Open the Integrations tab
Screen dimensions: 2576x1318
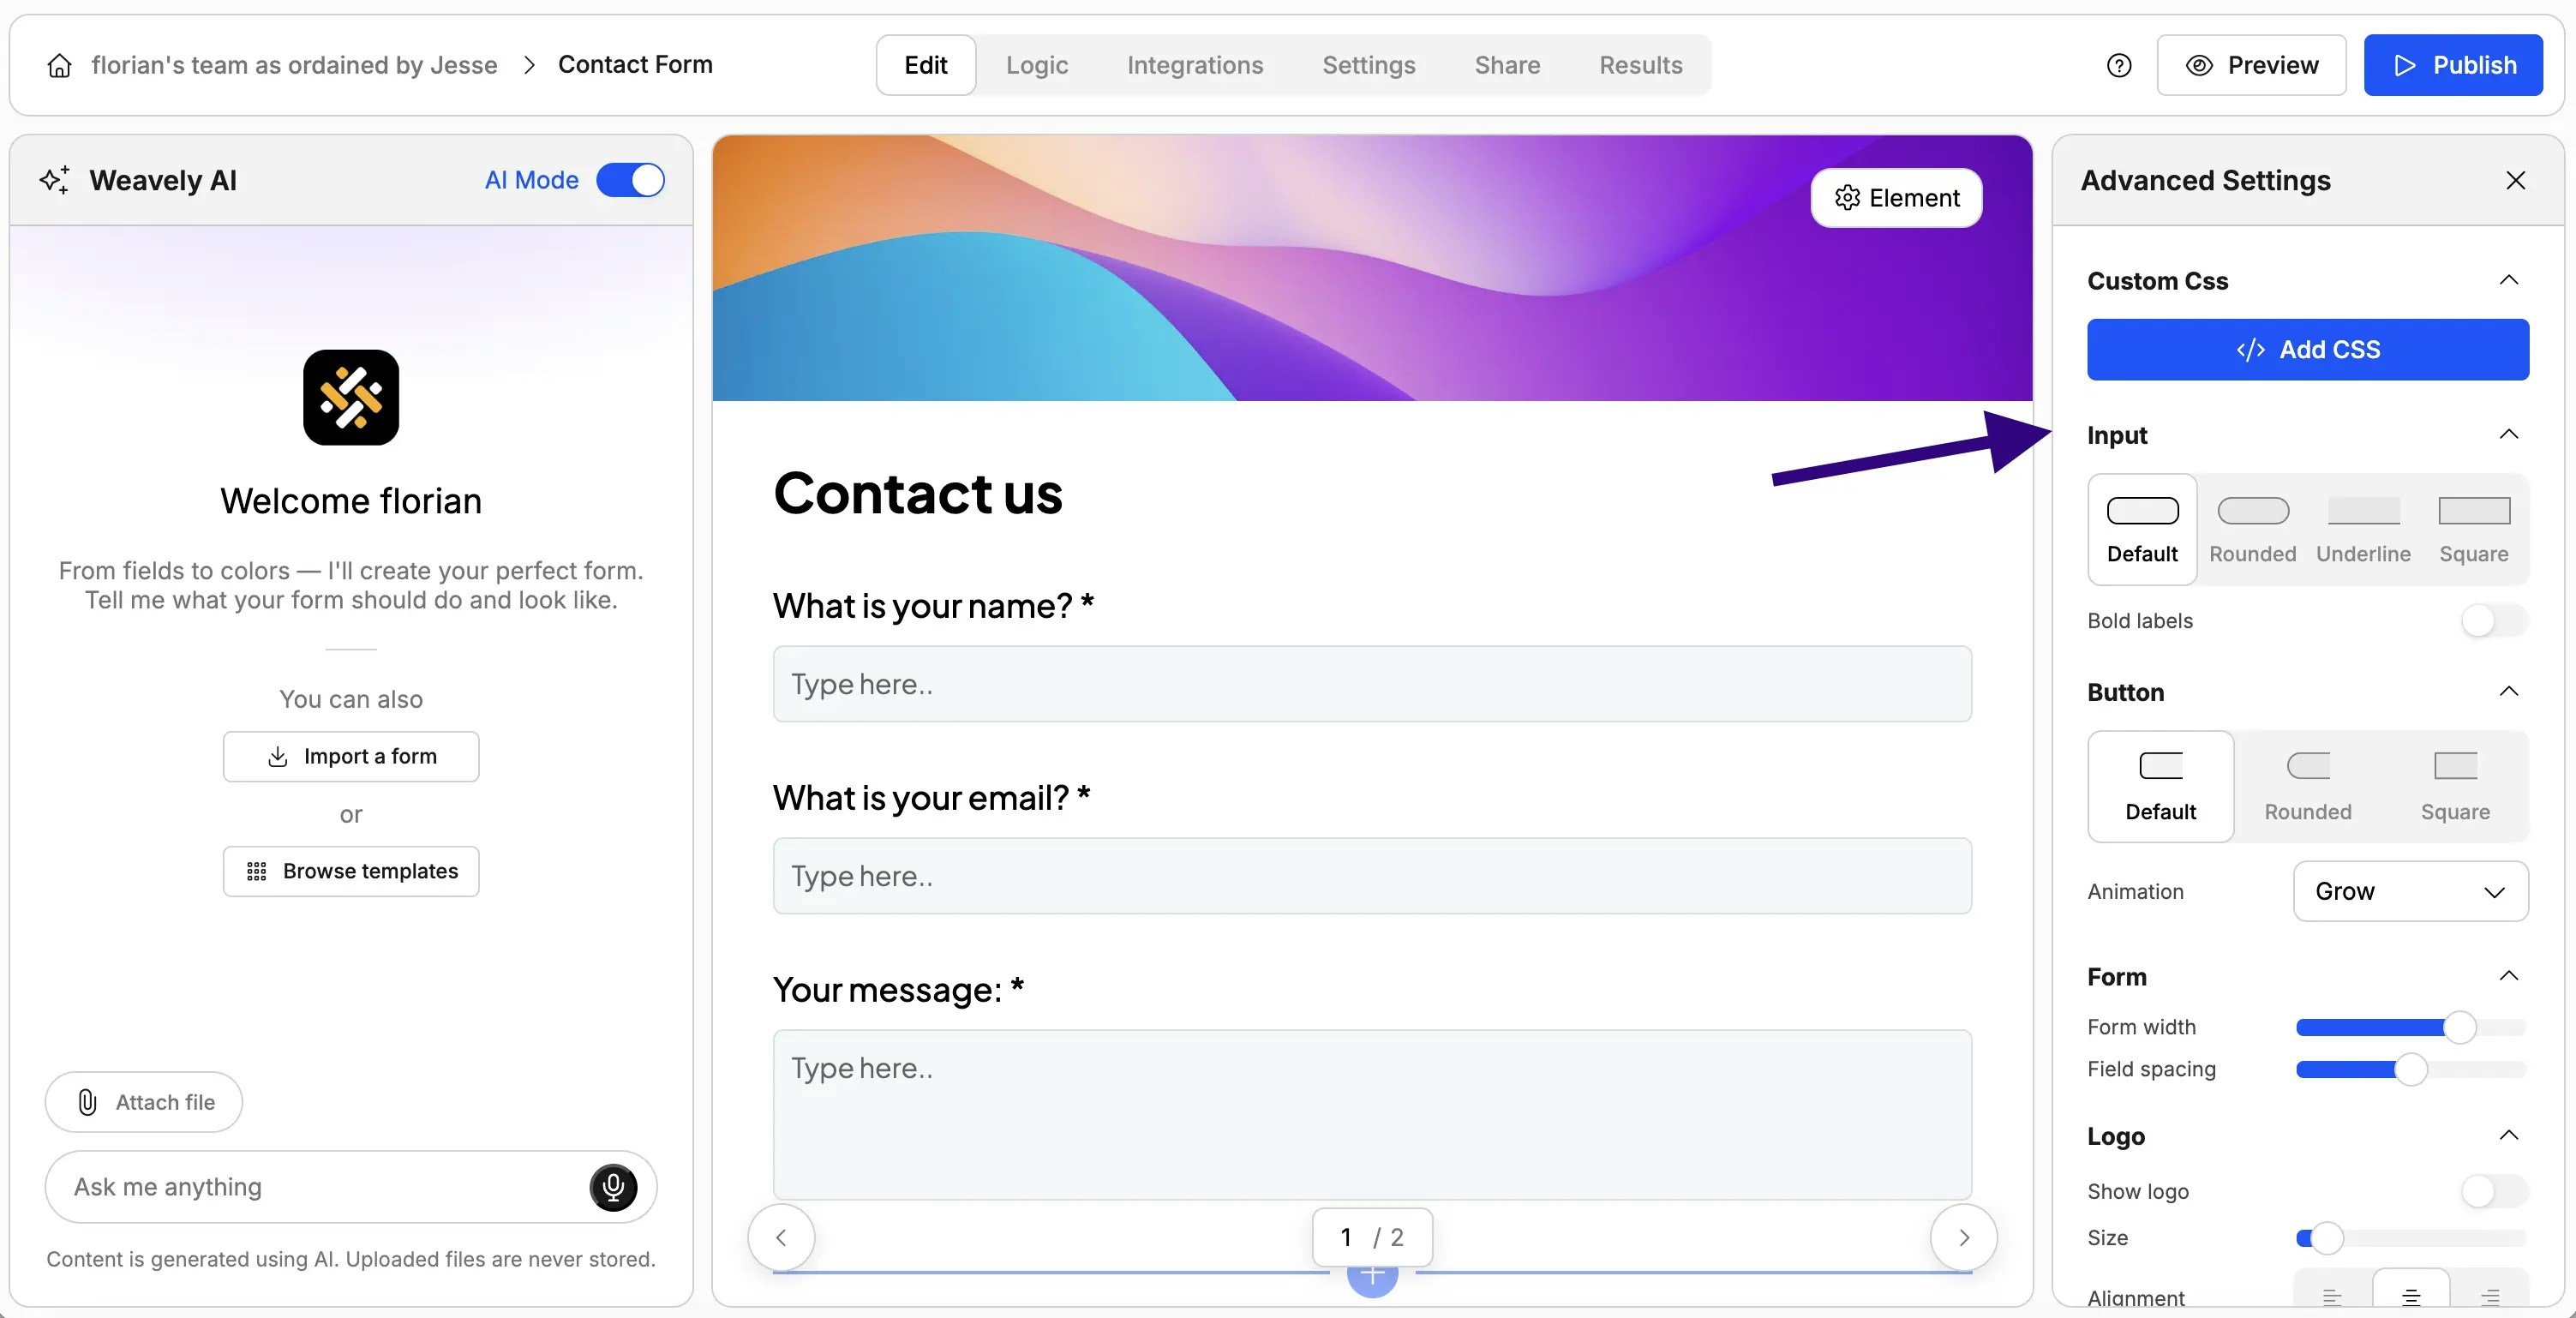click(1195, 65)
